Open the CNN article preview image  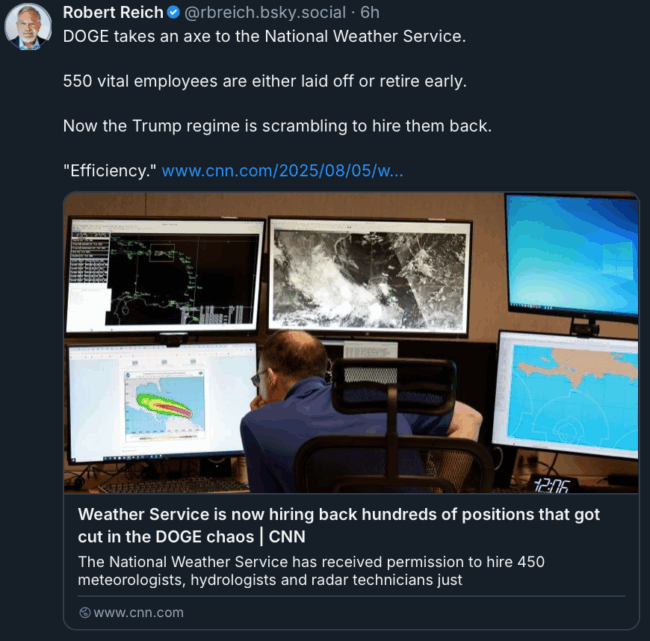[351, 342]
